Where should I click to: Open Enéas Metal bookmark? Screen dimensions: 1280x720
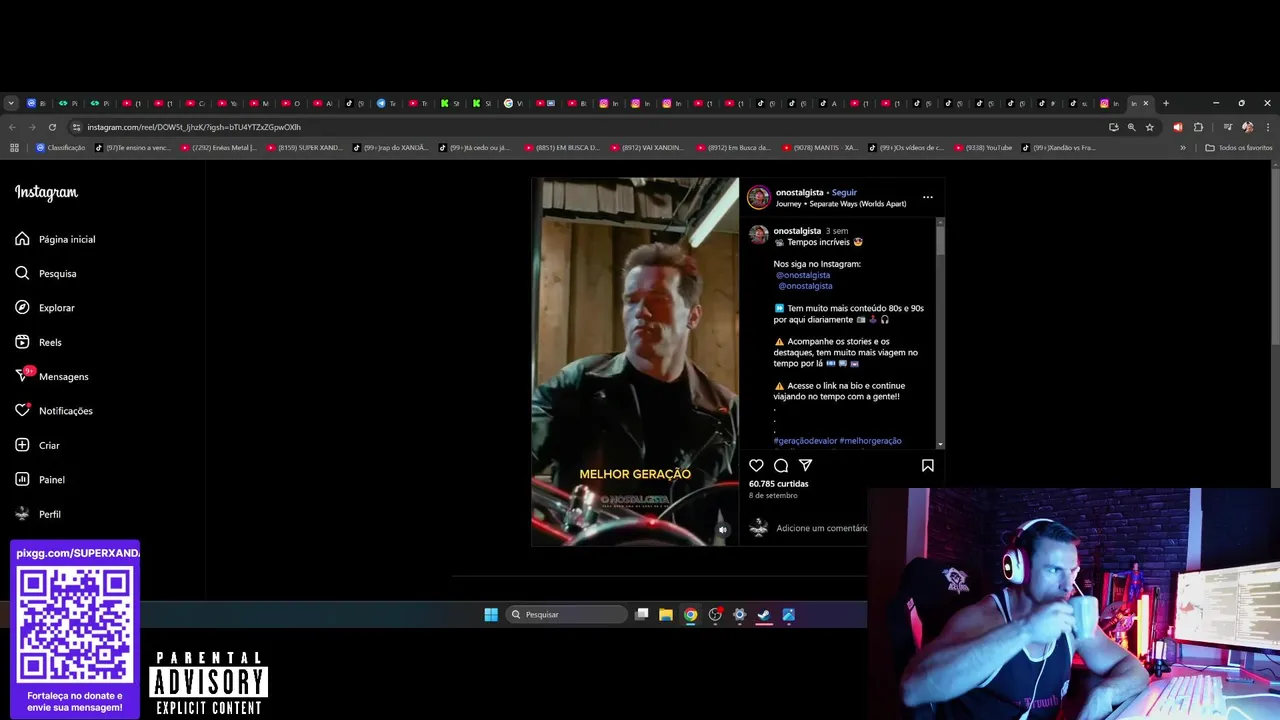point(218,148)
